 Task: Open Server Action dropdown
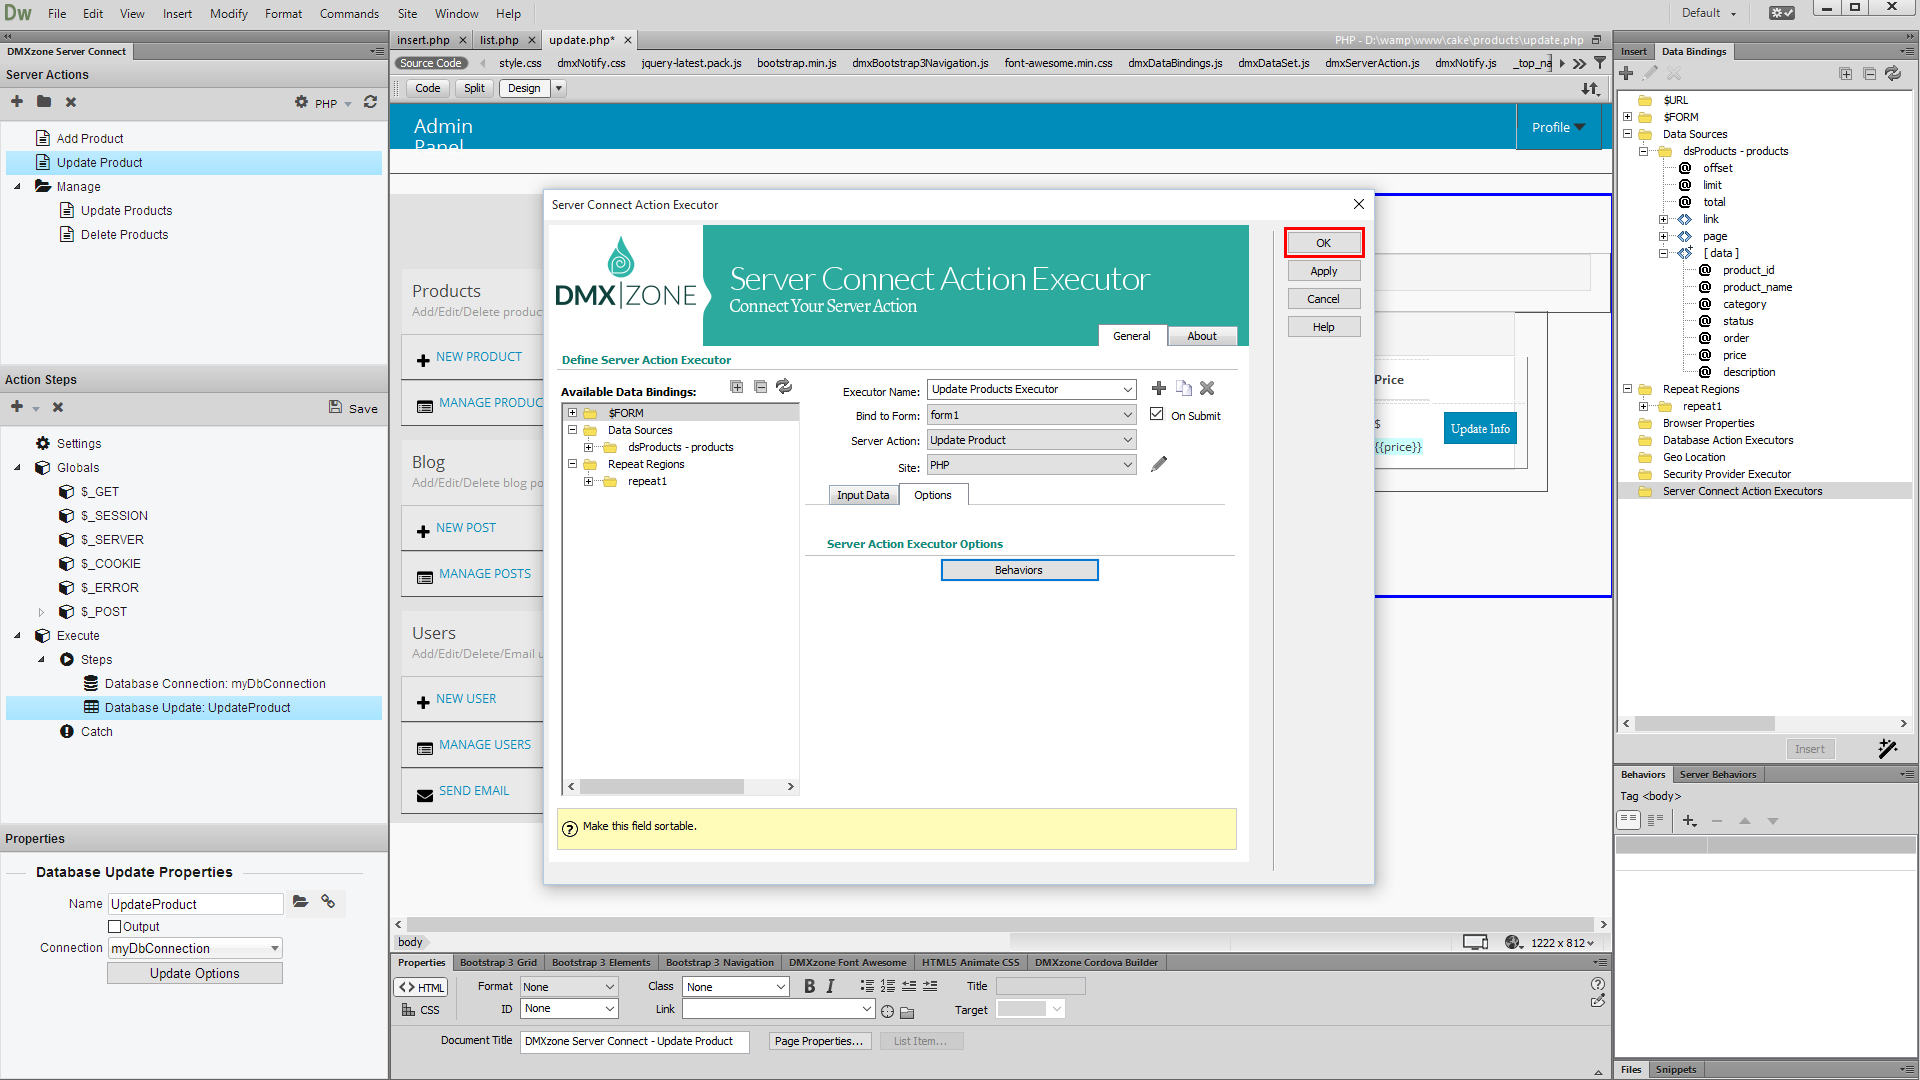coord(1128,440)
